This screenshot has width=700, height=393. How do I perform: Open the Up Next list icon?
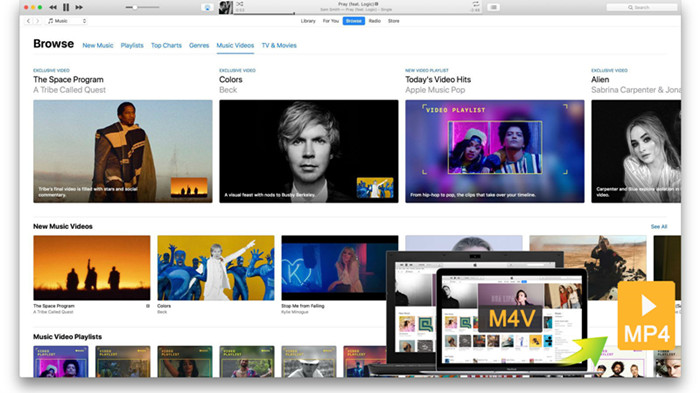point(493,8)
